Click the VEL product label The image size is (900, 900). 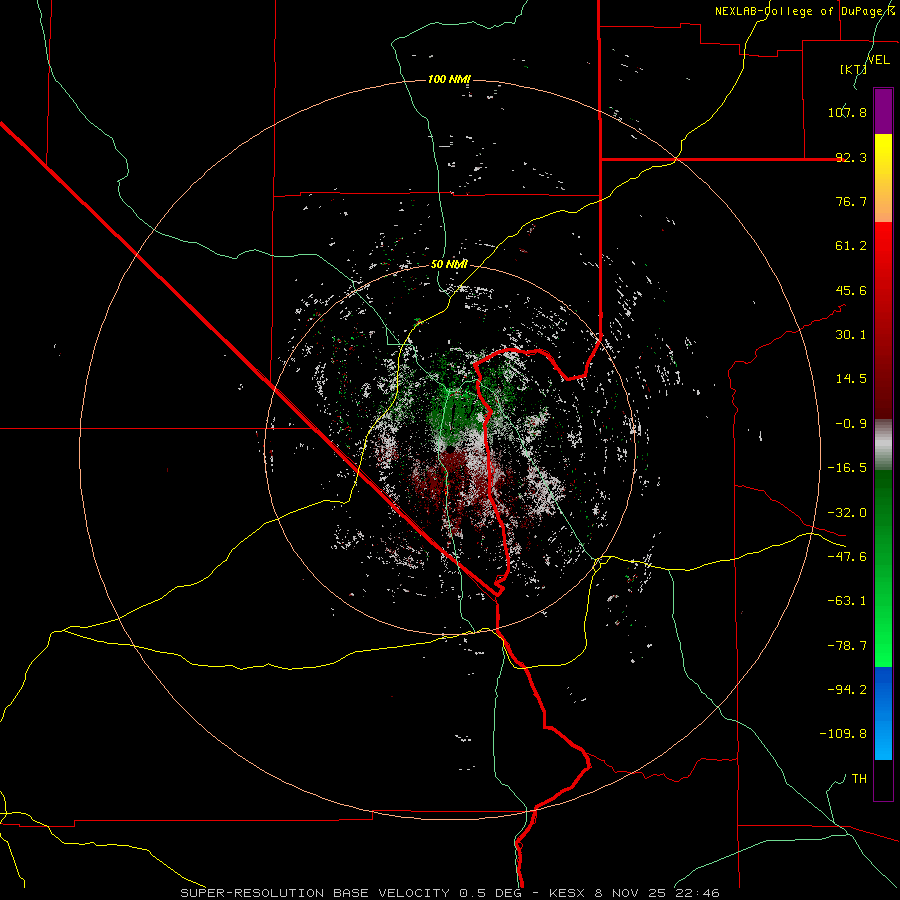pos(878,60)
